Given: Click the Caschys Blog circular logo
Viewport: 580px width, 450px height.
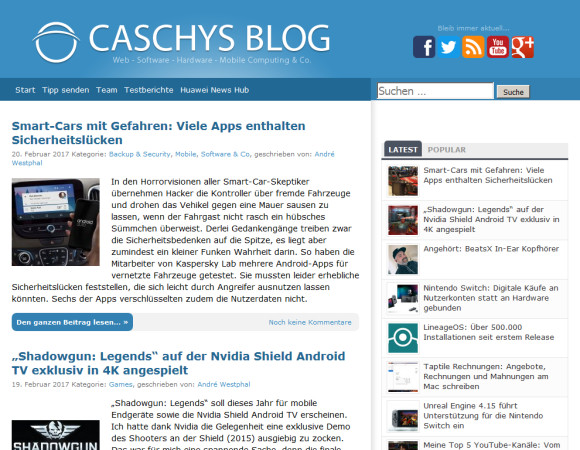Looking at the screenshot, I should coord(56,43).
